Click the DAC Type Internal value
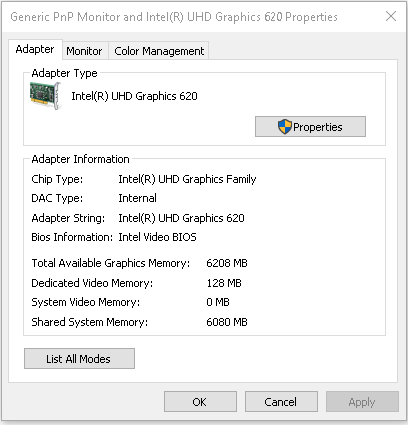The image size is (408, 425). coord(137,198)
